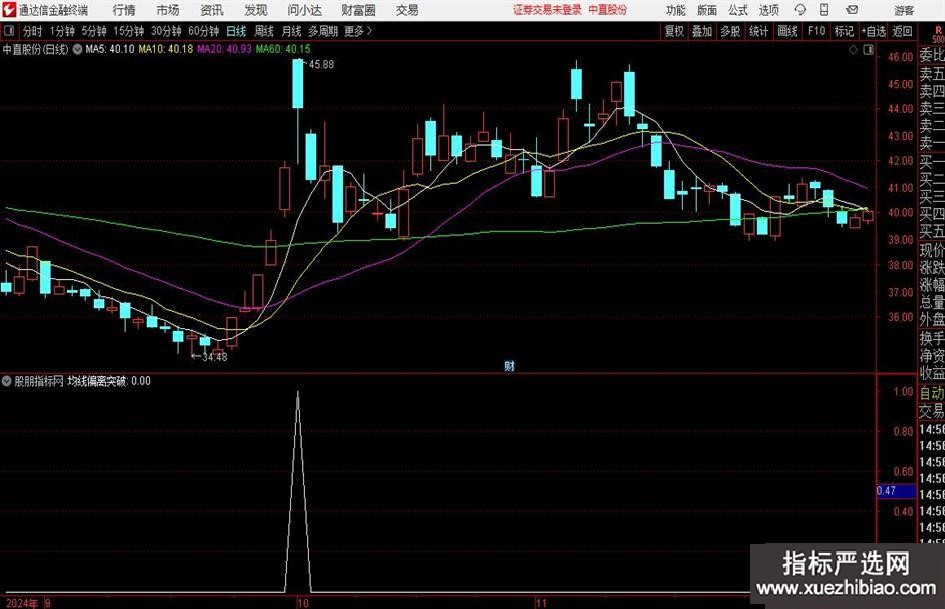Image resolution: width=945 pixels, height=609 pixels.
Task: Click the 45.88 high price label
Action: pos(321,65)
